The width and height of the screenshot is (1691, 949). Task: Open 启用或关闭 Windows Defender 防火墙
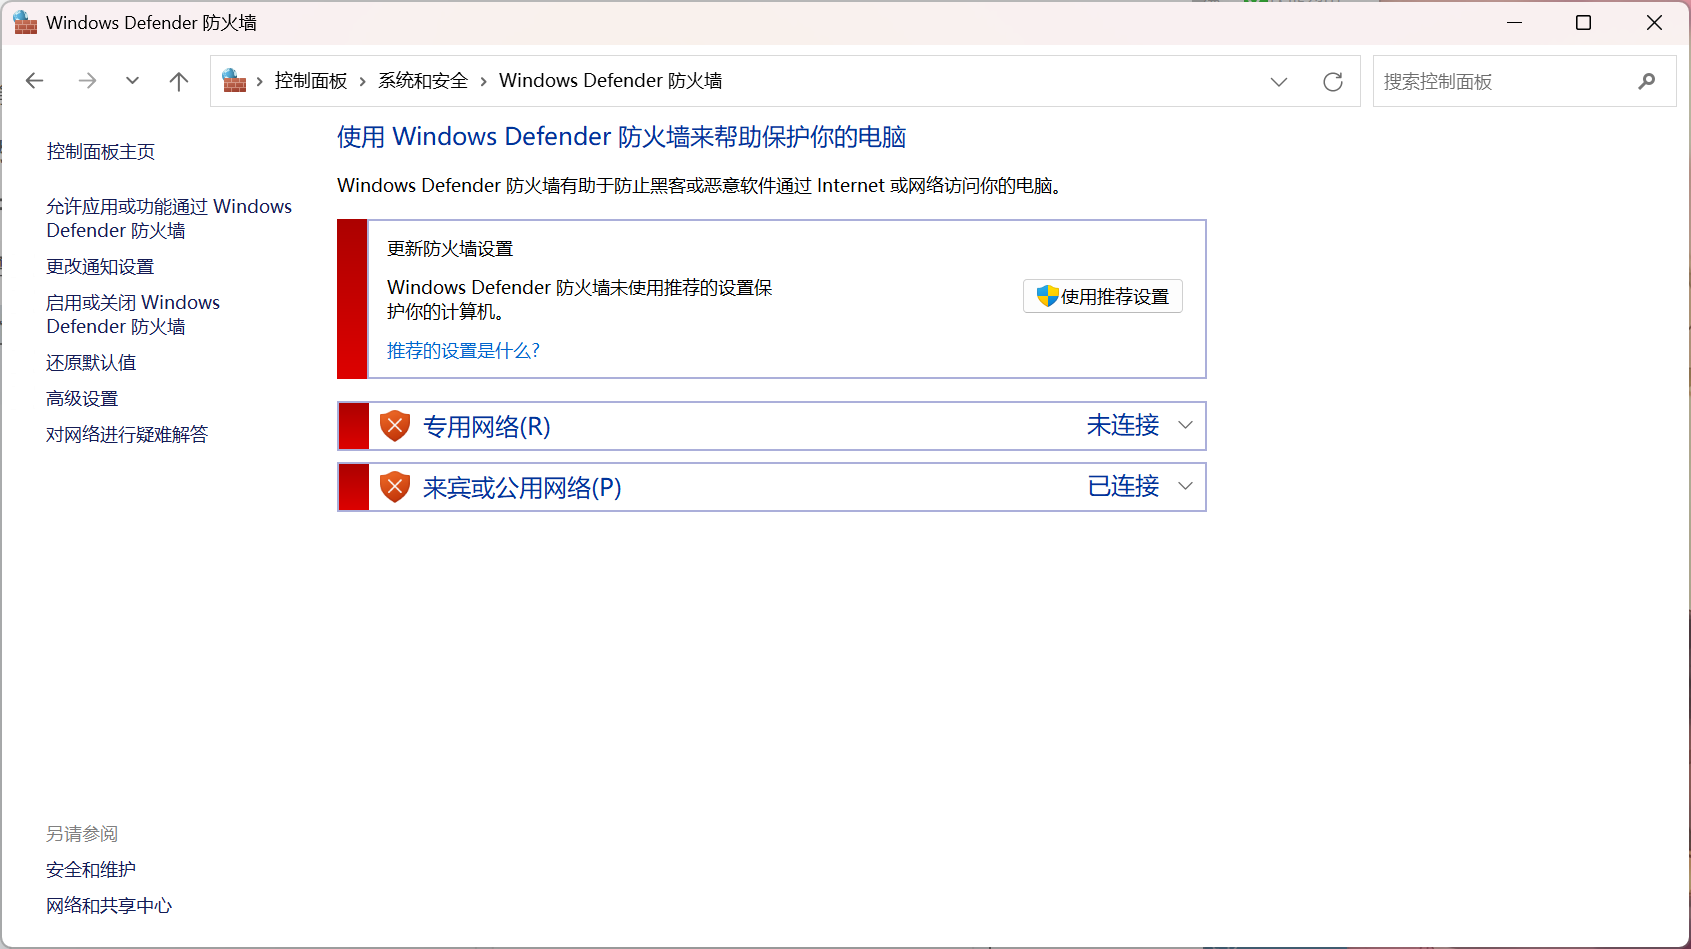tap(133, 314)
